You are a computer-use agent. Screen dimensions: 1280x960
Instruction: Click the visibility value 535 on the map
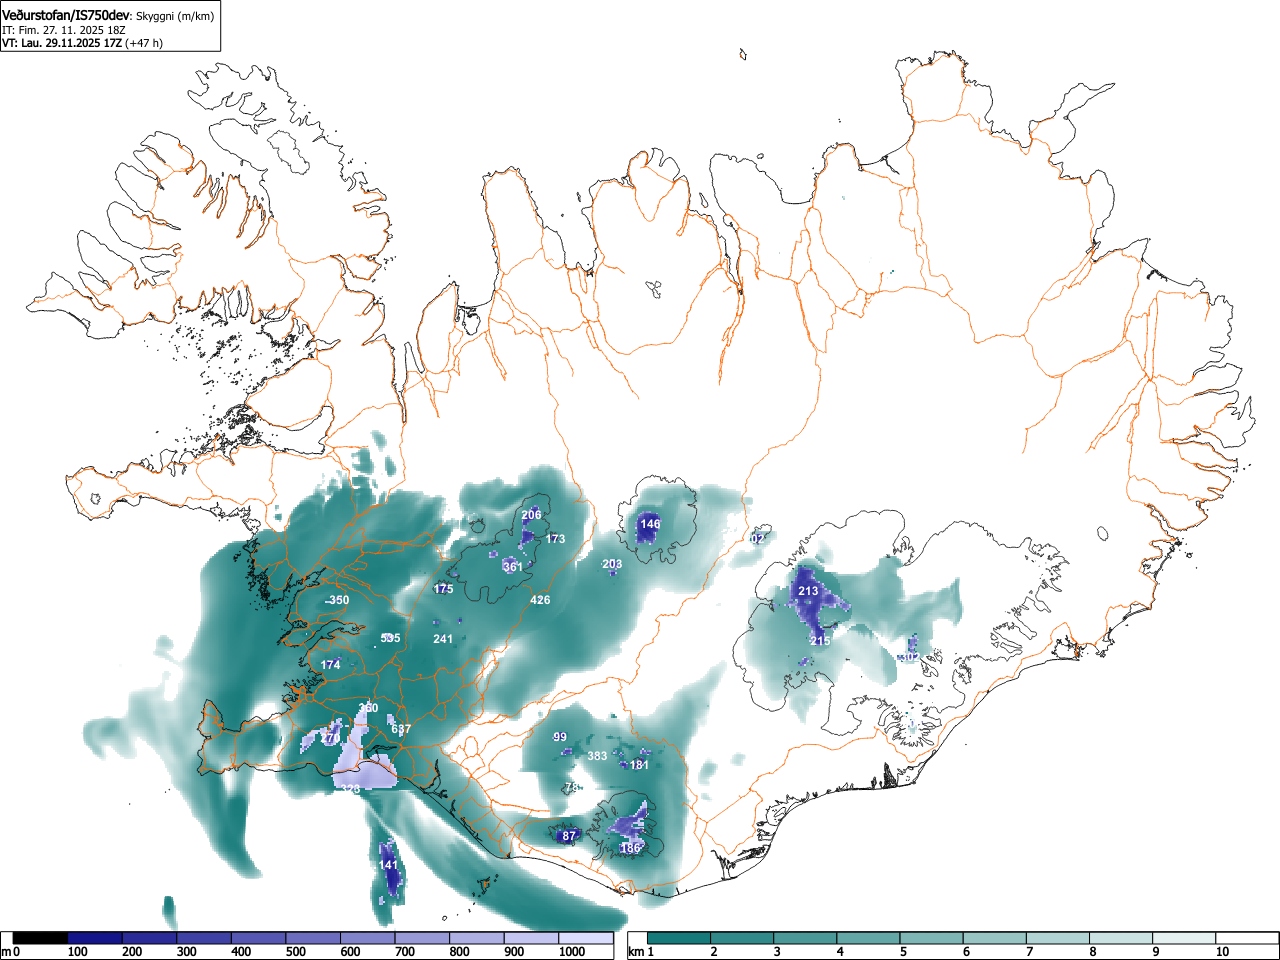(390, 638)
